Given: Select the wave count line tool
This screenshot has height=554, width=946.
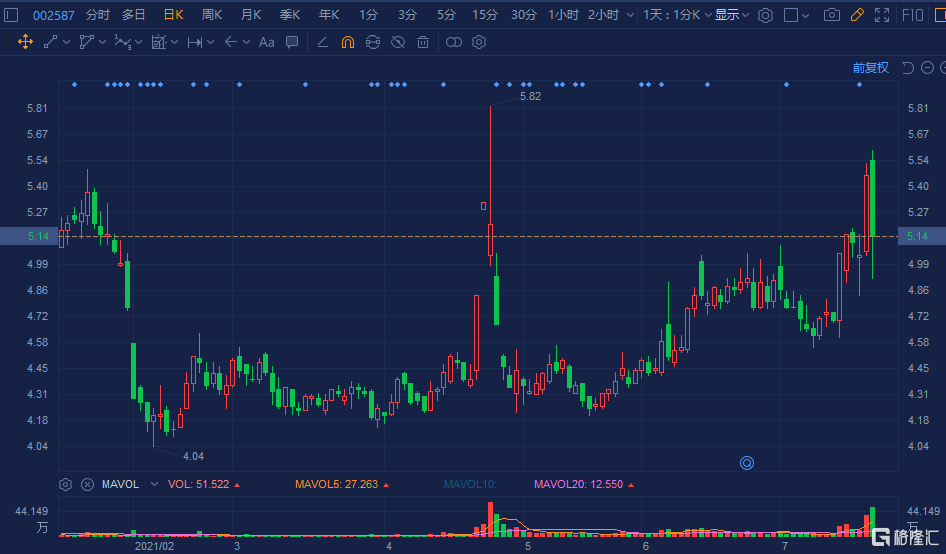Looking at the screenshot, I should (x=122, y=42).
